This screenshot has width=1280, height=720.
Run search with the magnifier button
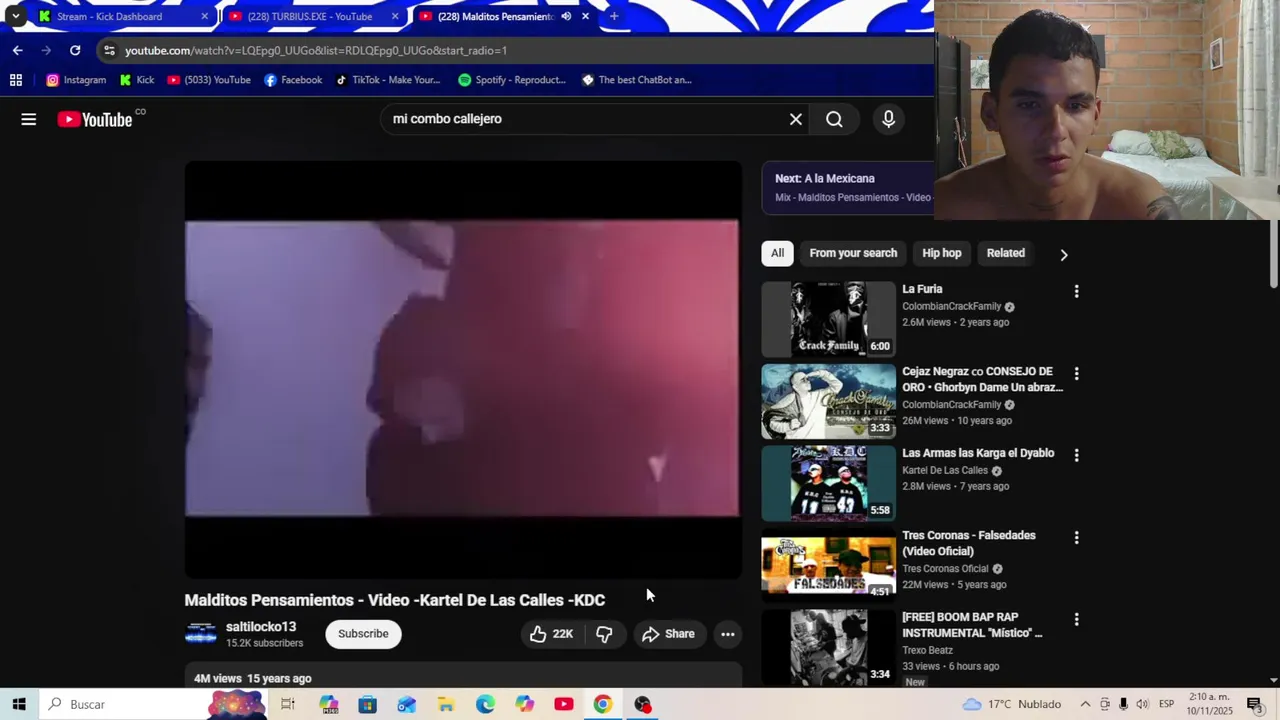834,119
